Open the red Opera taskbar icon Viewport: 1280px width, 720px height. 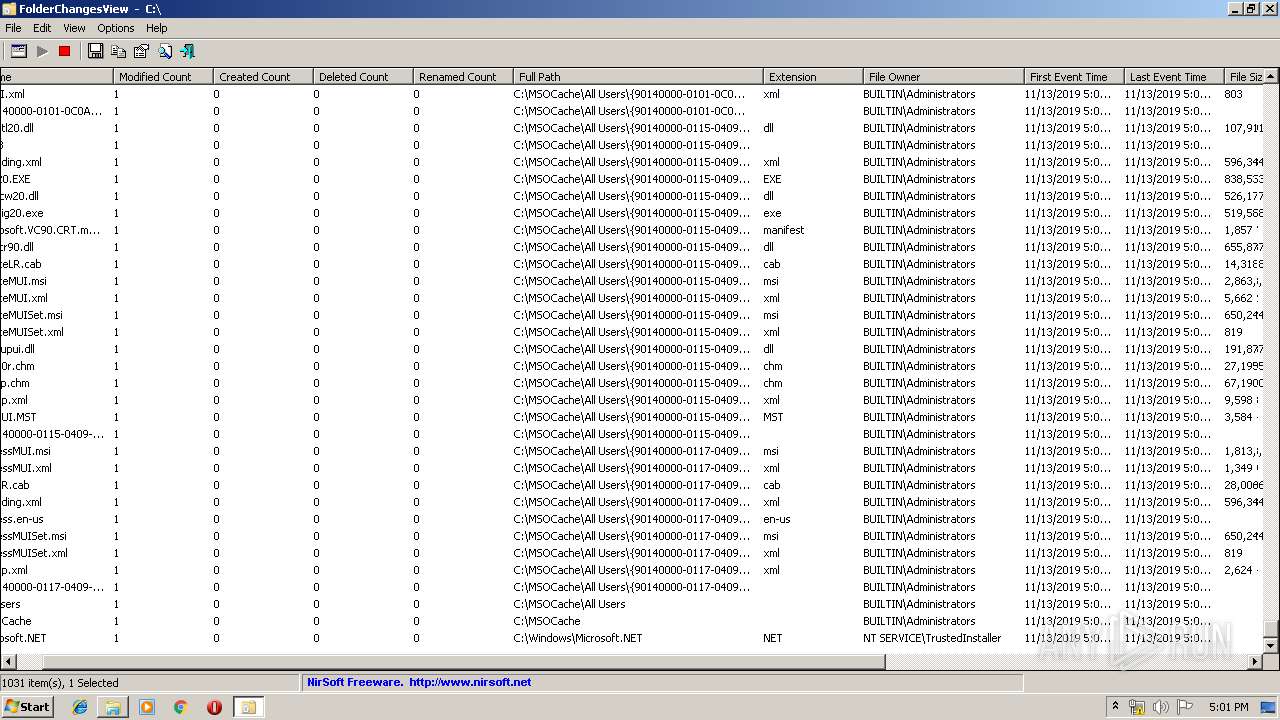(x=214, y=707)
